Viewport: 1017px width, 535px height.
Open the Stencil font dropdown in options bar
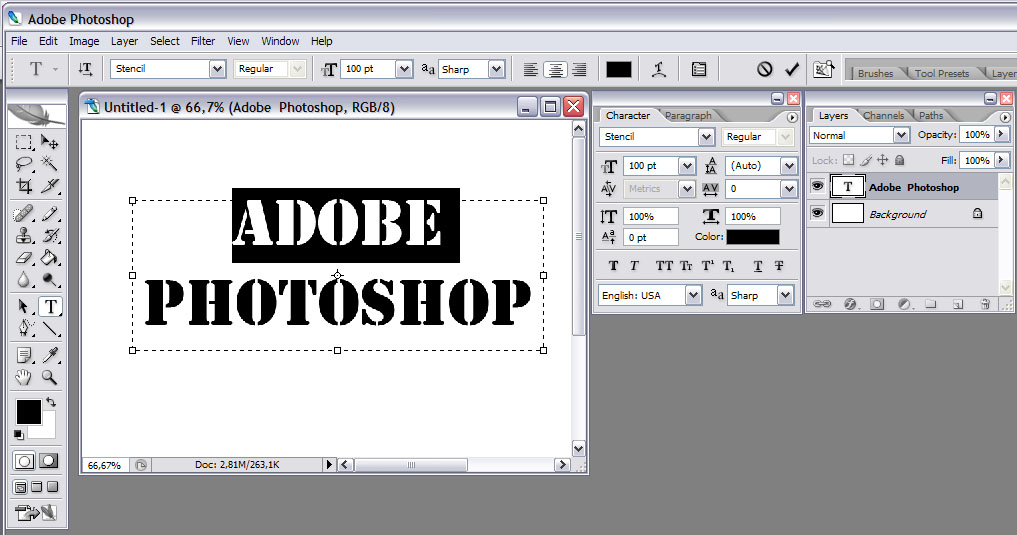tap(217, 69)
